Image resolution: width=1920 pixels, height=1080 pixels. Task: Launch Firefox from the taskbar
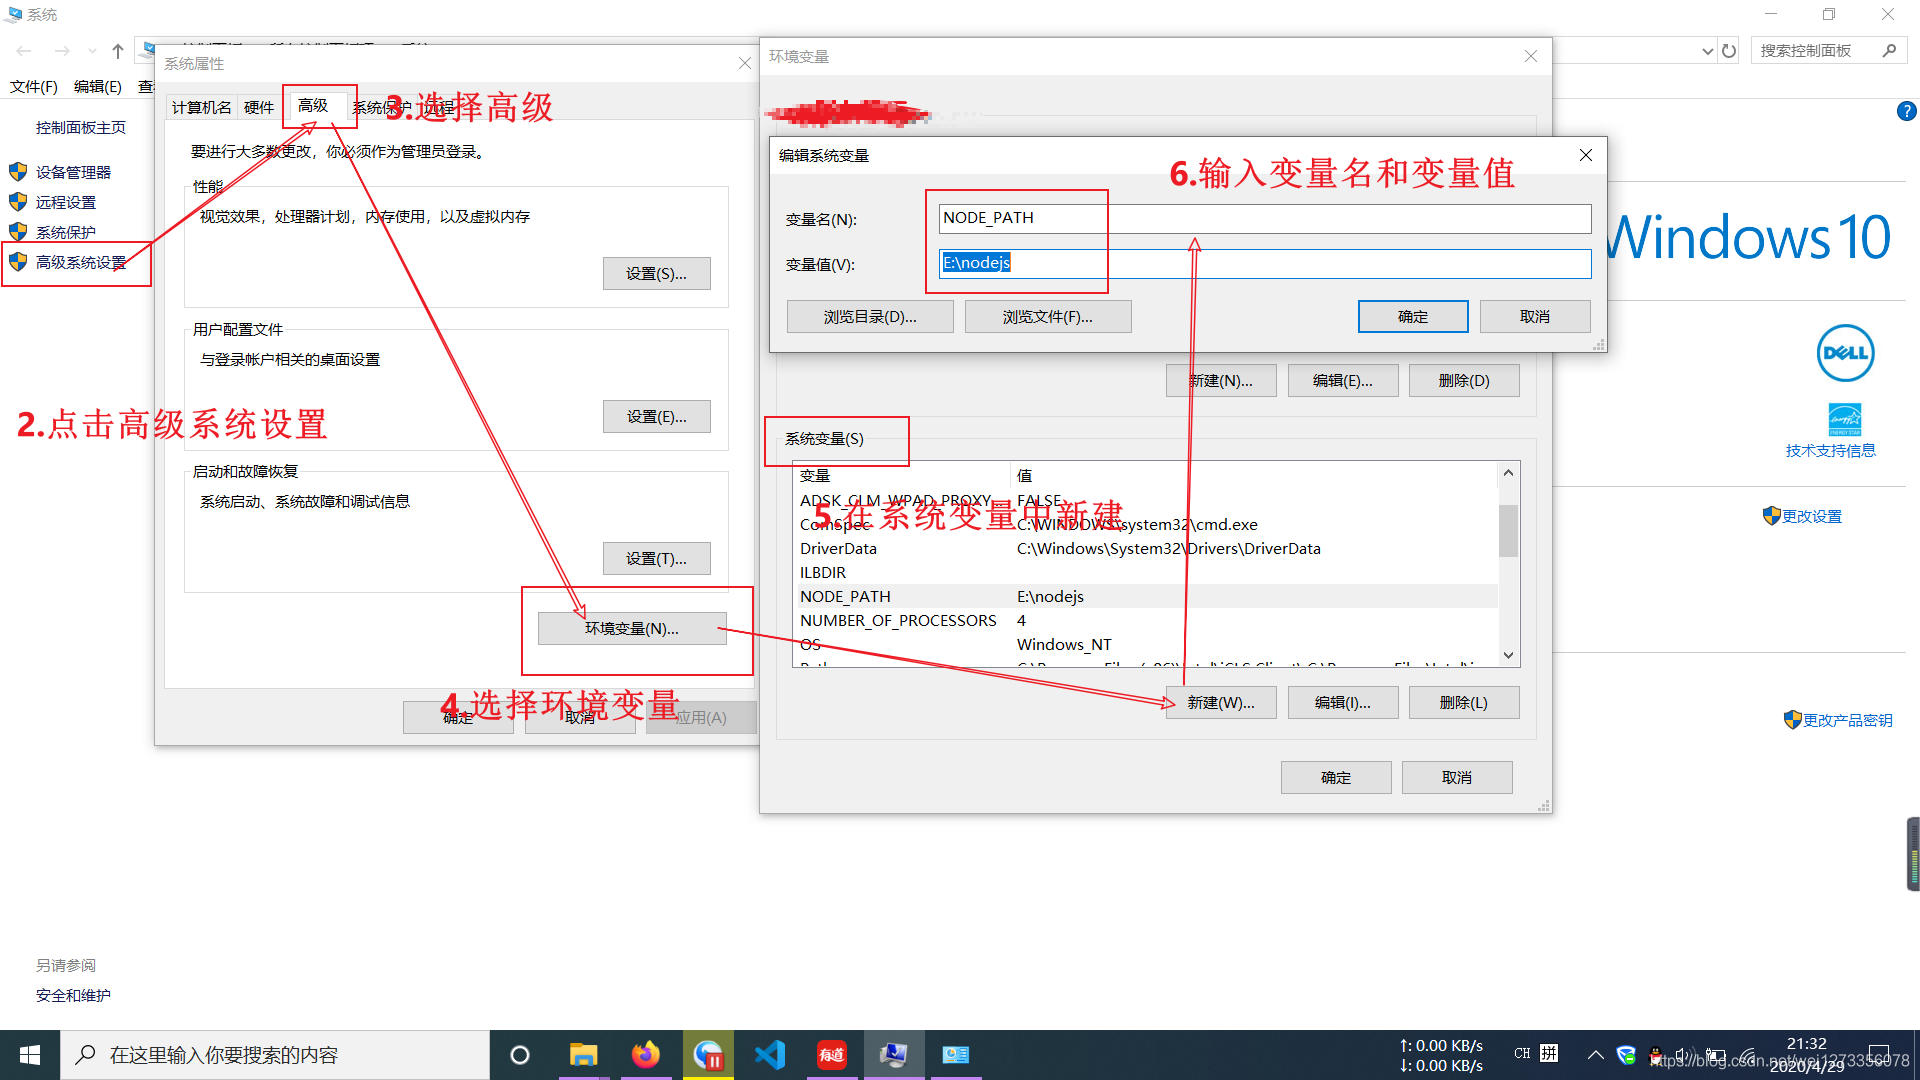point(645,1055)
